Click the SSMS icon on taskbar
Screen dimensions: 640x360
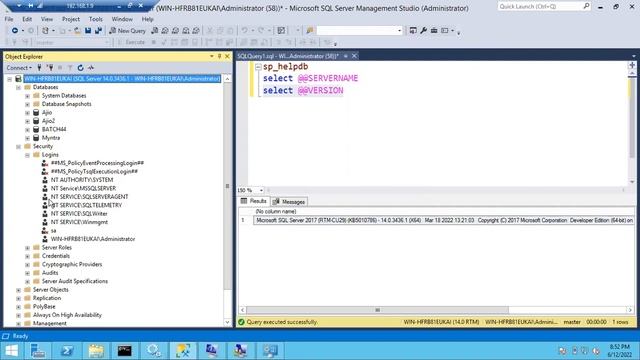(x=182, y=351)
